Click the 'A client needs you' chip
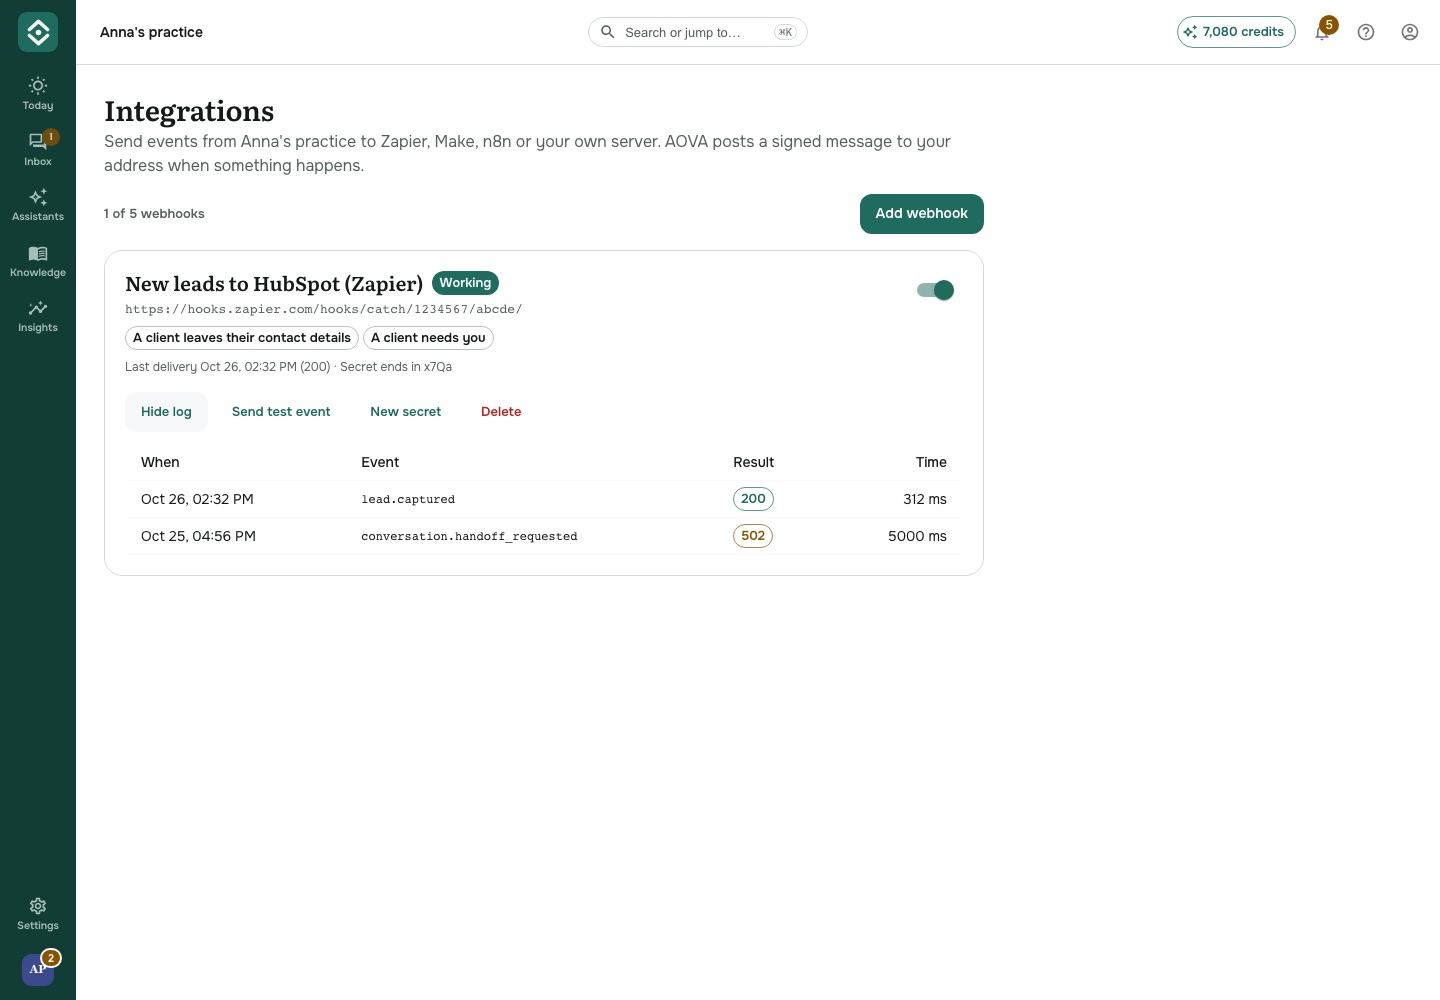The image size is (1440, 1000). click(x=428, y=338)
